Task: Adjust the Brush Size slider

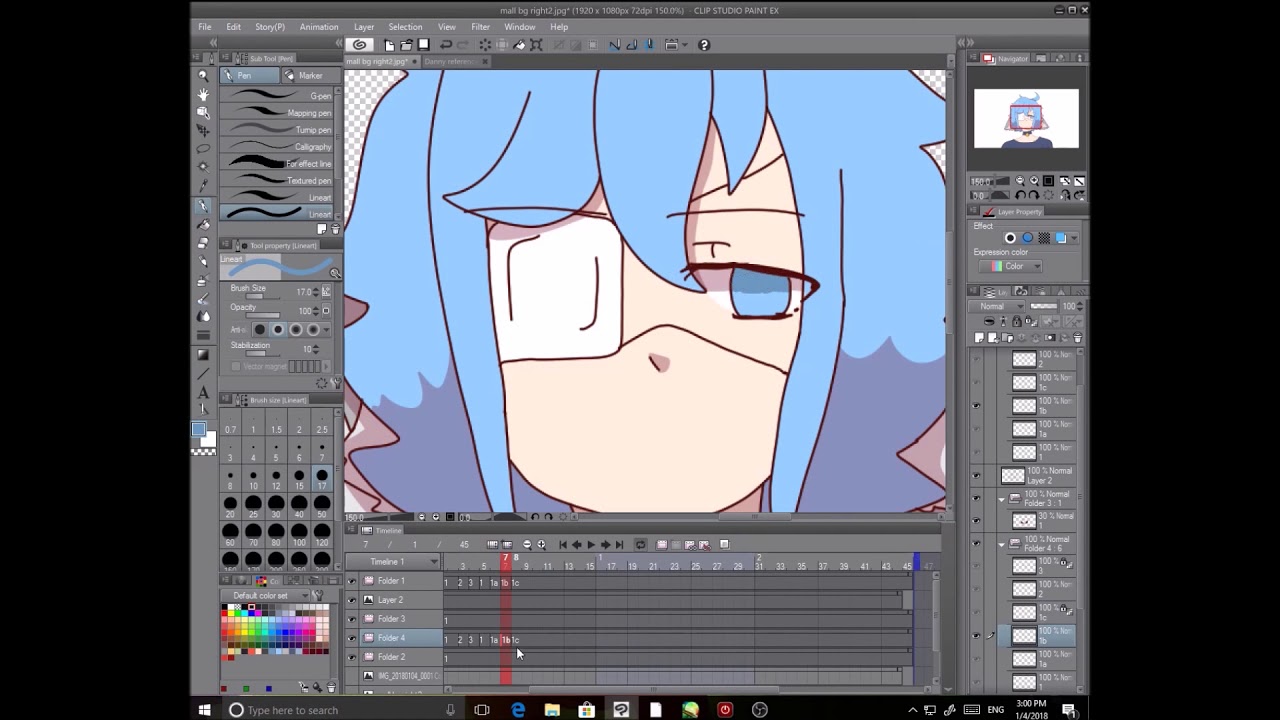Action: tap(263, 297)
